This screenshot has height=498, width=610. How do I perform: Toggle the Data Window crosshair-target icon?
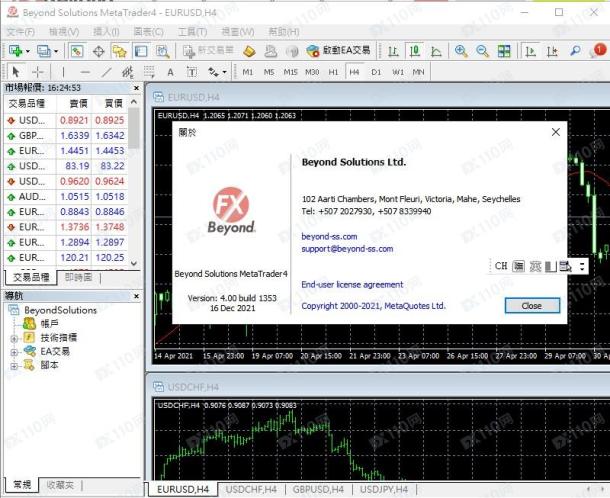(x=98, y=51)
